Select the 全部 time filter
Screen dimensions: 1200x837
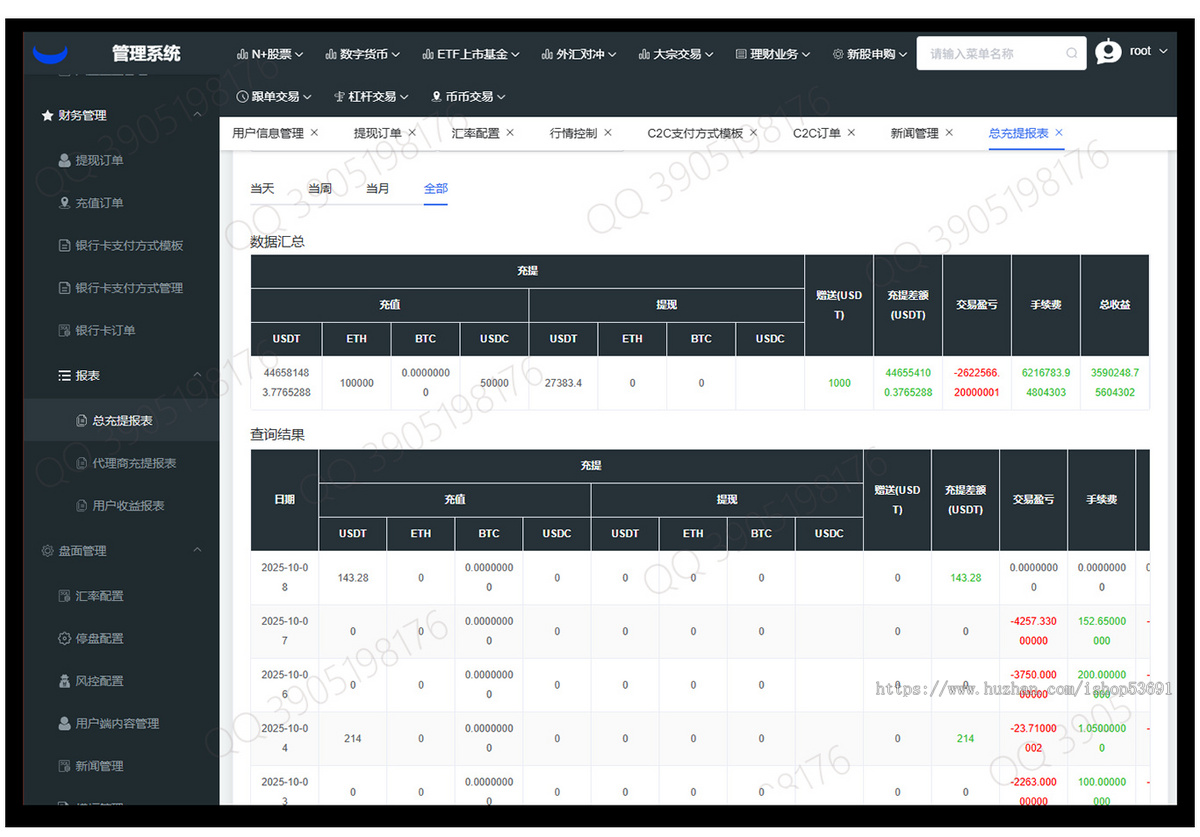point(436,188)
